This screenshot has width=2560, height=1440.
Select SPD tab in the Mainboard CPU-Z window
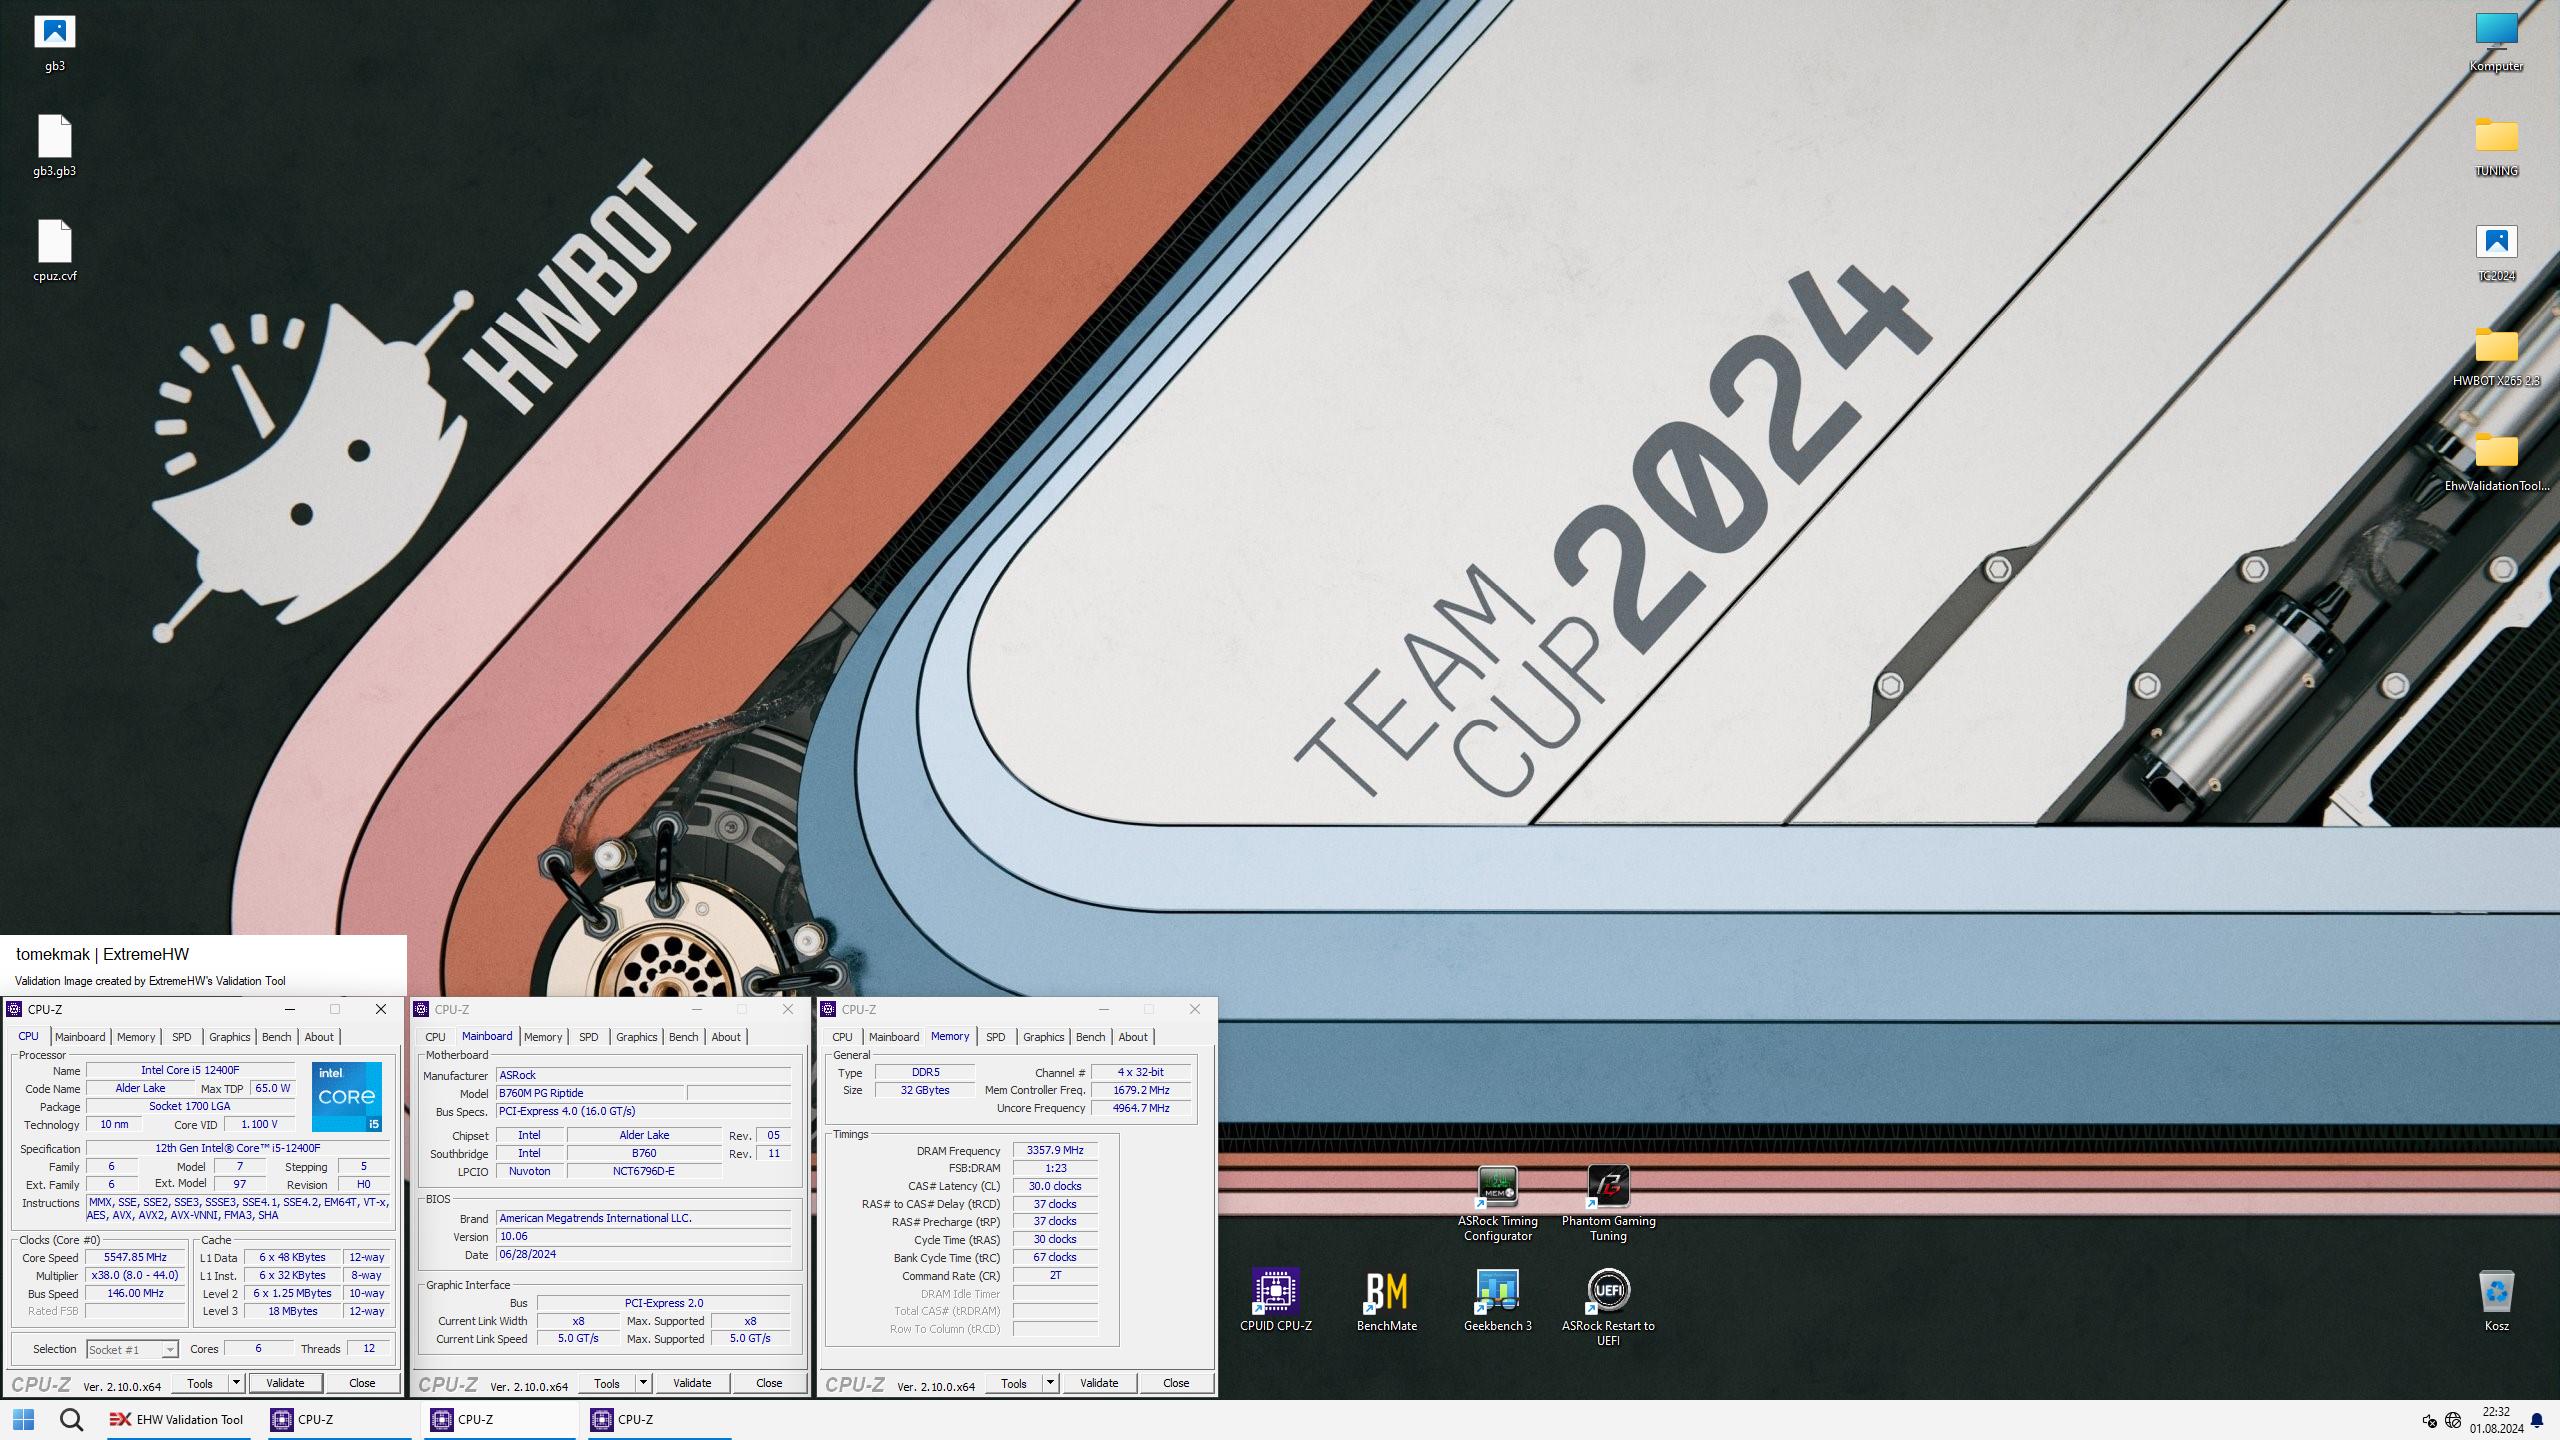588,1037
